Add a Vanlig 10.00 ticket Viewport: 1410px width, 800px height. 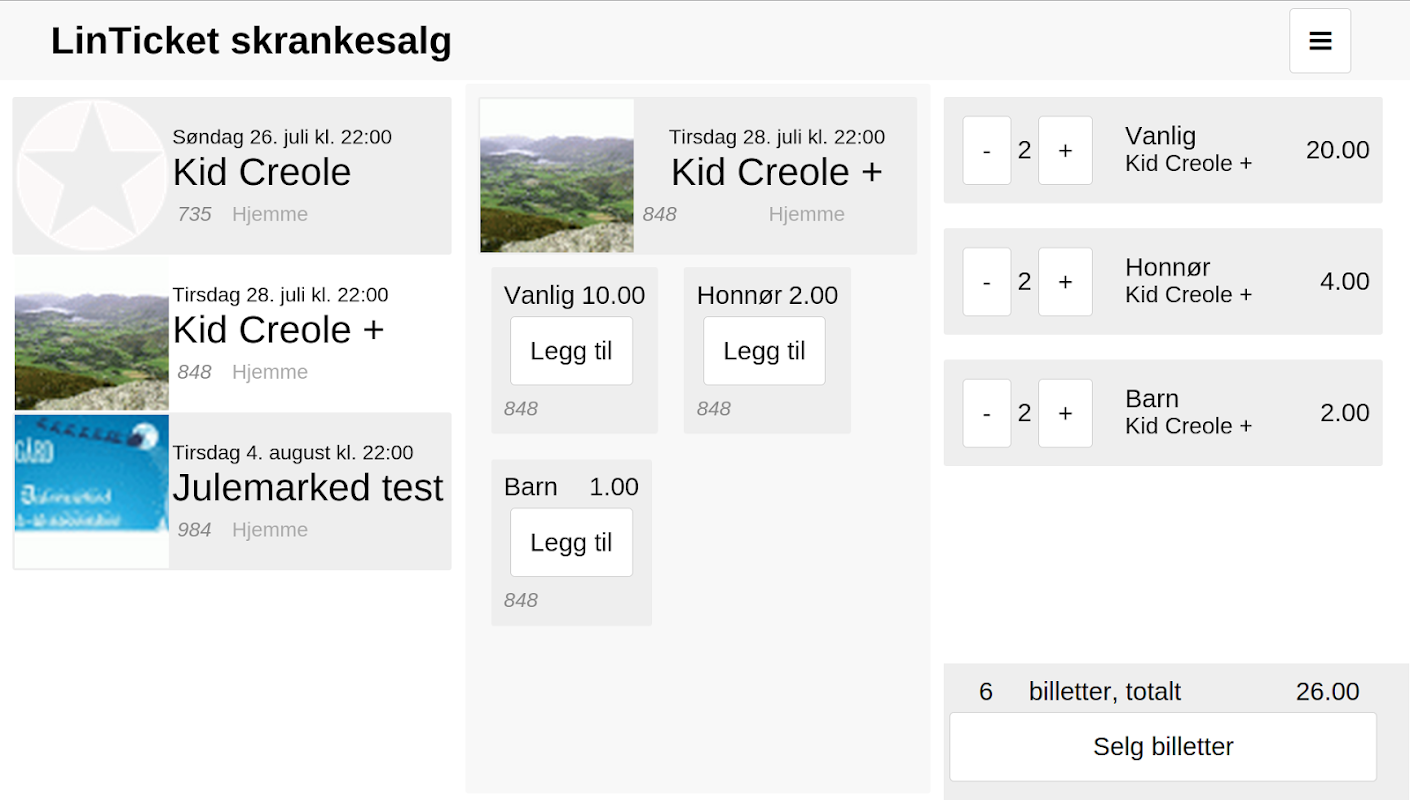point(571,351)
